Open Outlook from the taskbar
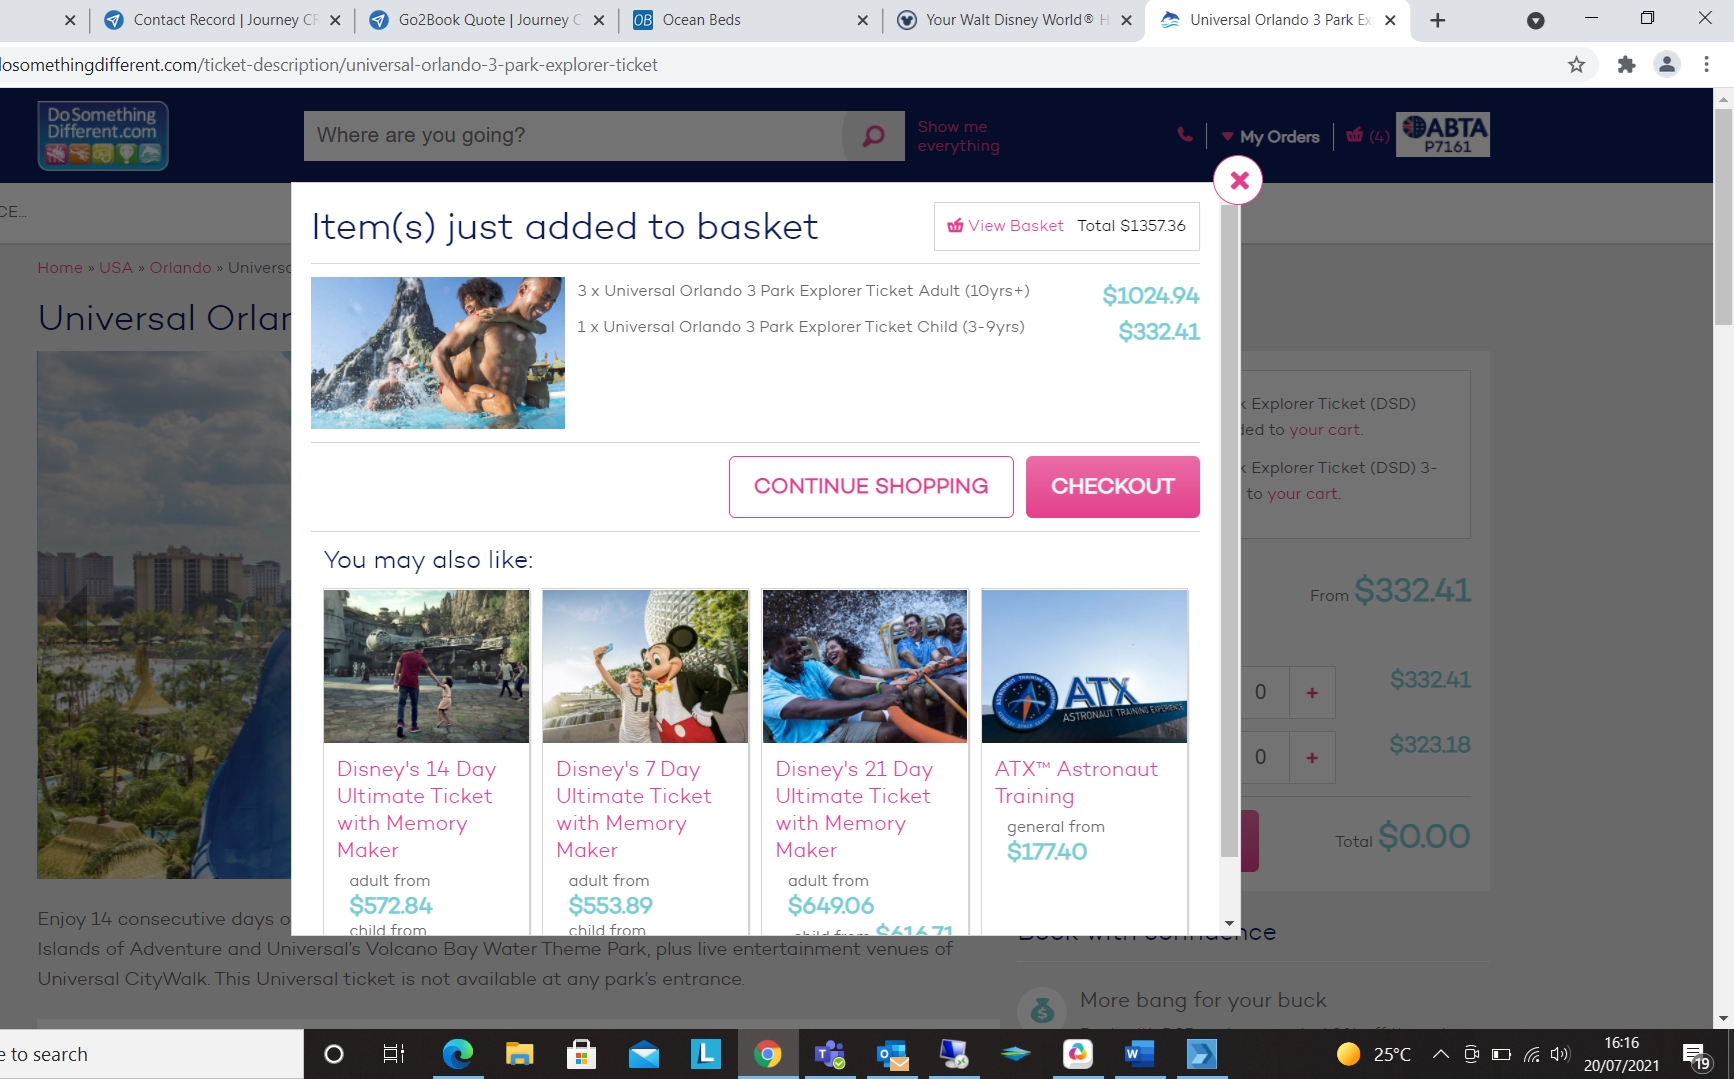 (x=891, y=1054)
